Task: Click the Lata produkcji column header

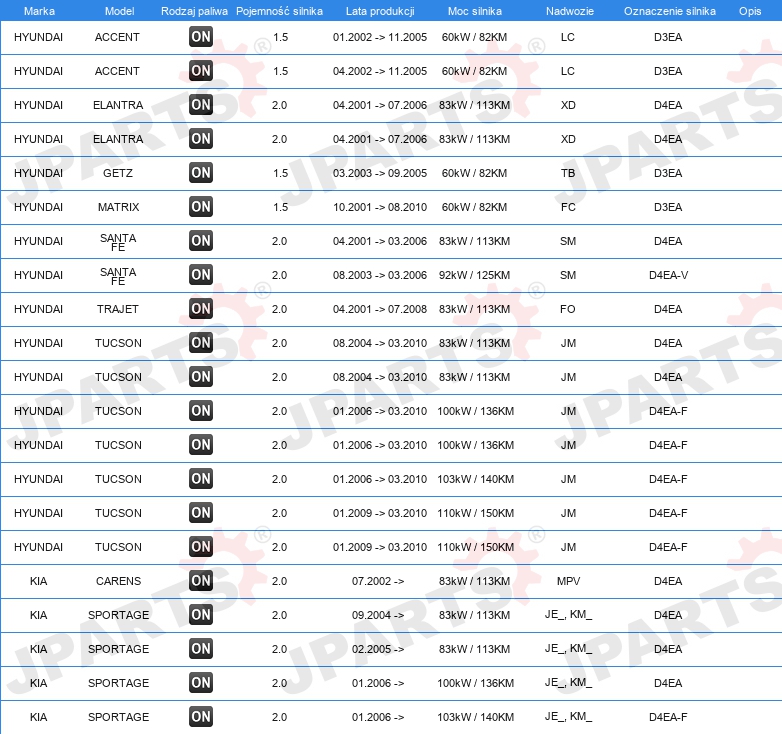Action: click(x=380, y=11)
